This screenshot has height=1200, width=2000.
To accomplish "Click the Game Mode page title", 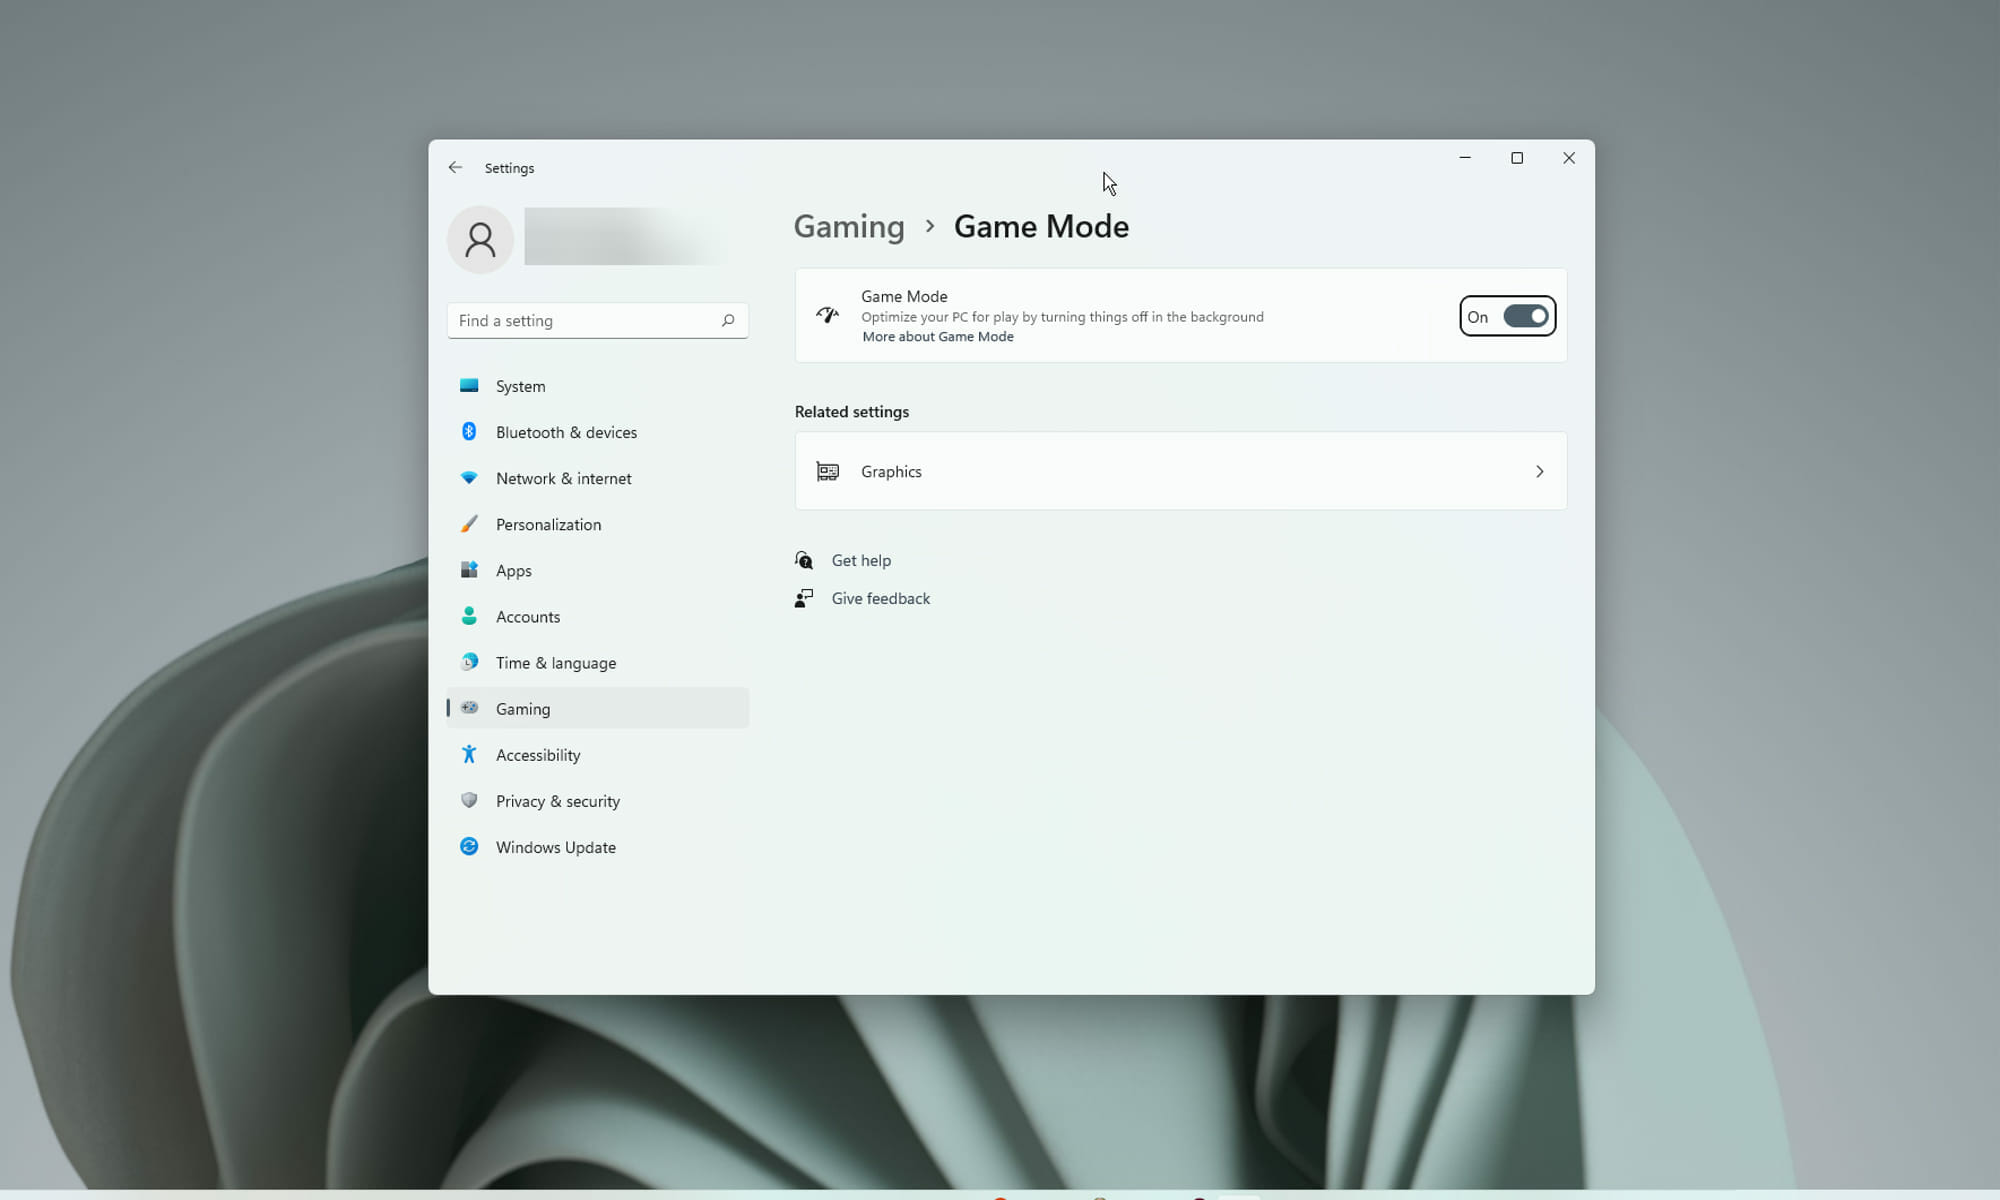I will click(1041, 227).
